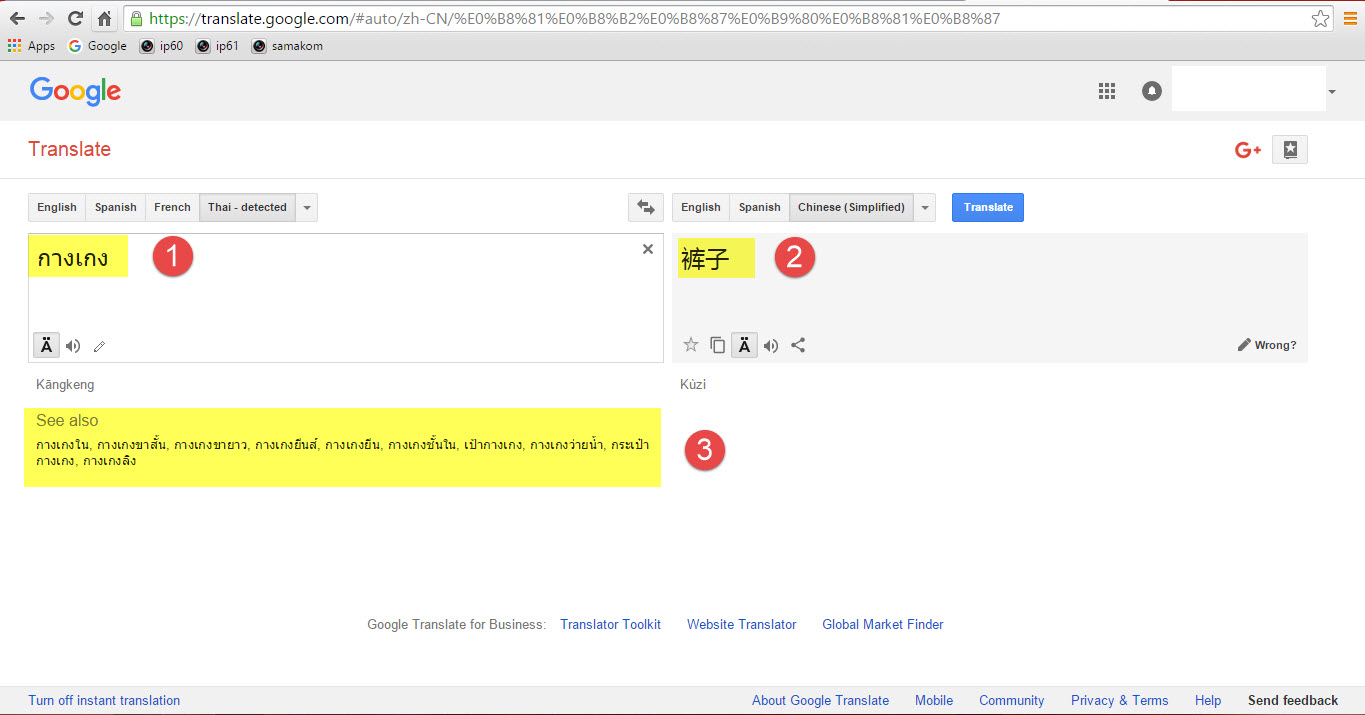The width and height of the screenshot is (1365, 715).
Task: Open the Google apps grid
Action: point(1106,91)
